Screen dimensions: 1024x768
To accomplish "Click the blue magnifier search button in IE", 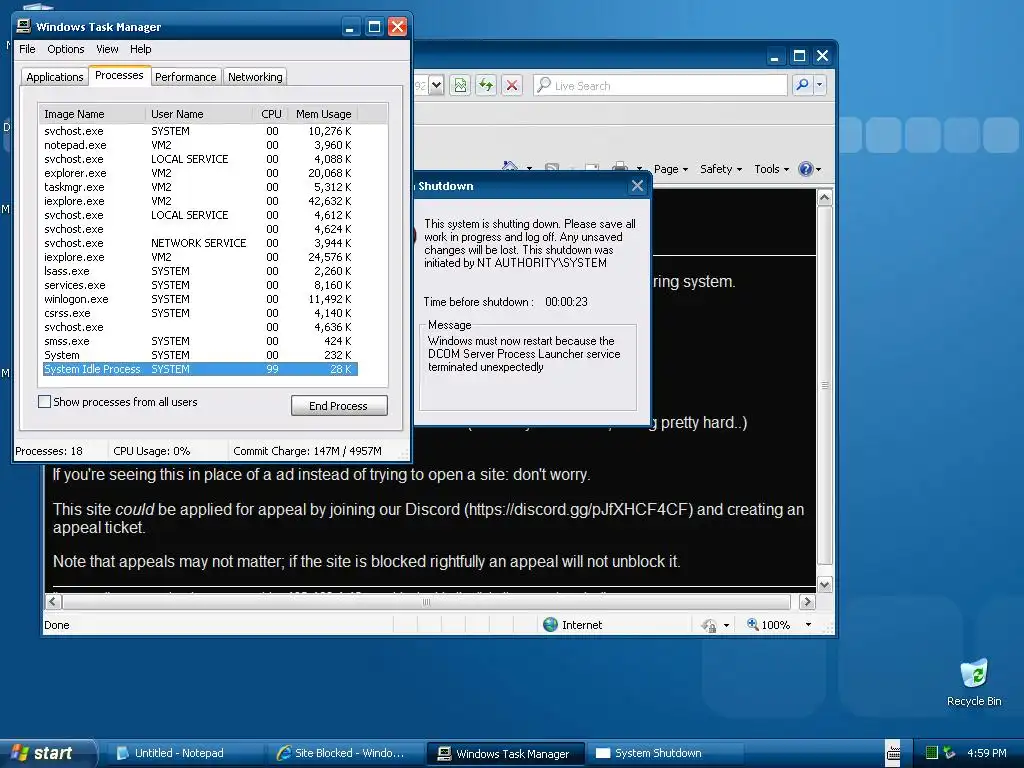I will click(x=802, y=85).
